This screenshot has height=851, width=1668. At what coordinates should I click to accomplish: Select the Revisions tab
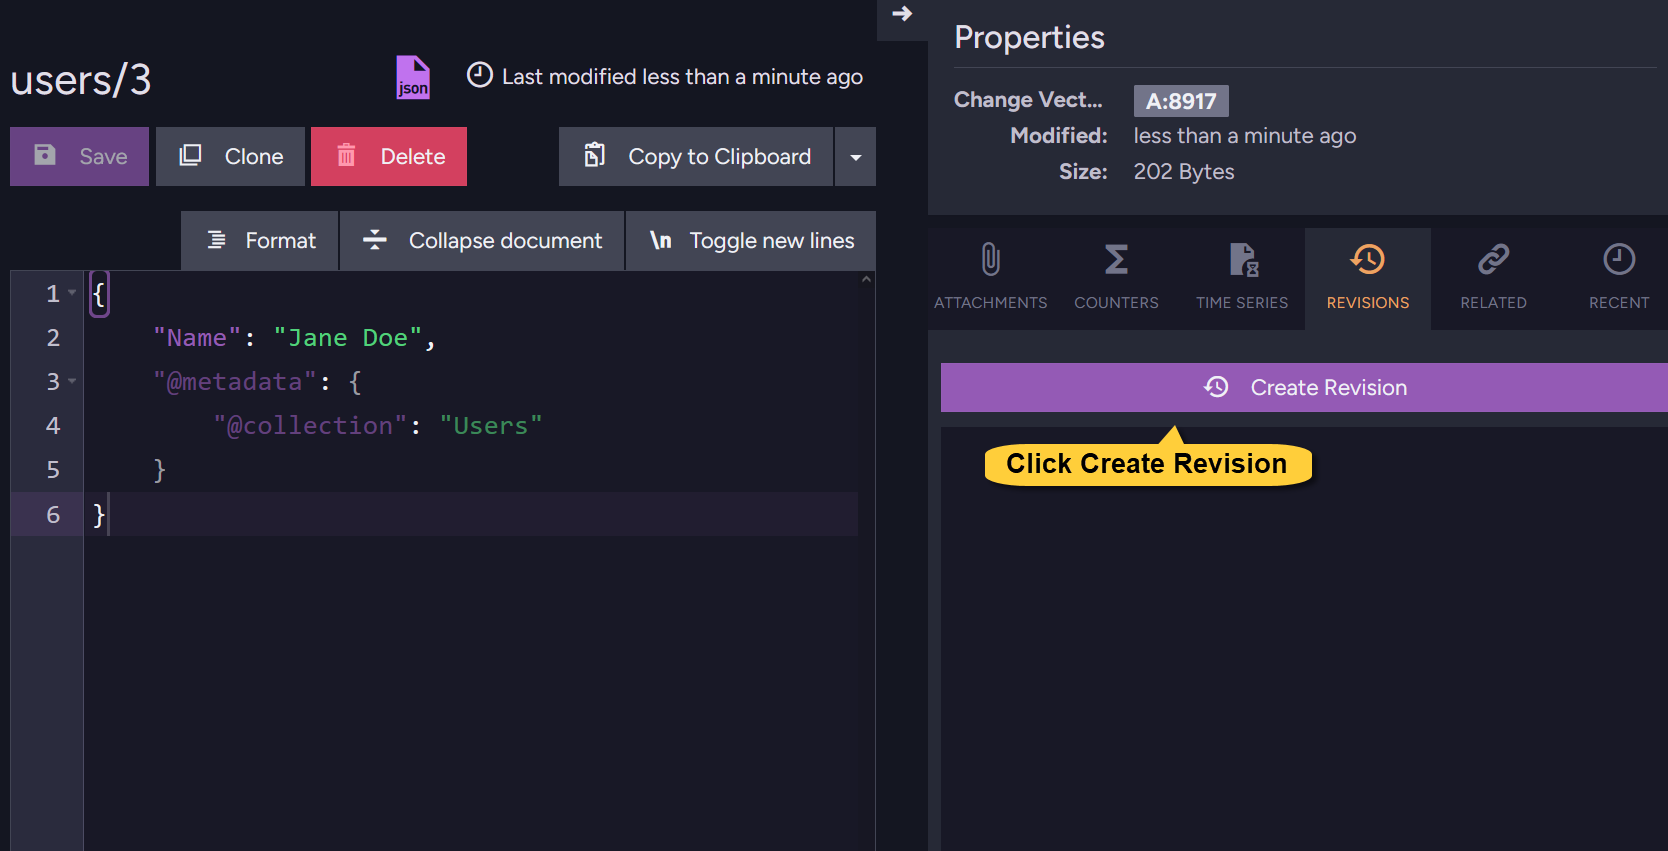coord(1368,278)
